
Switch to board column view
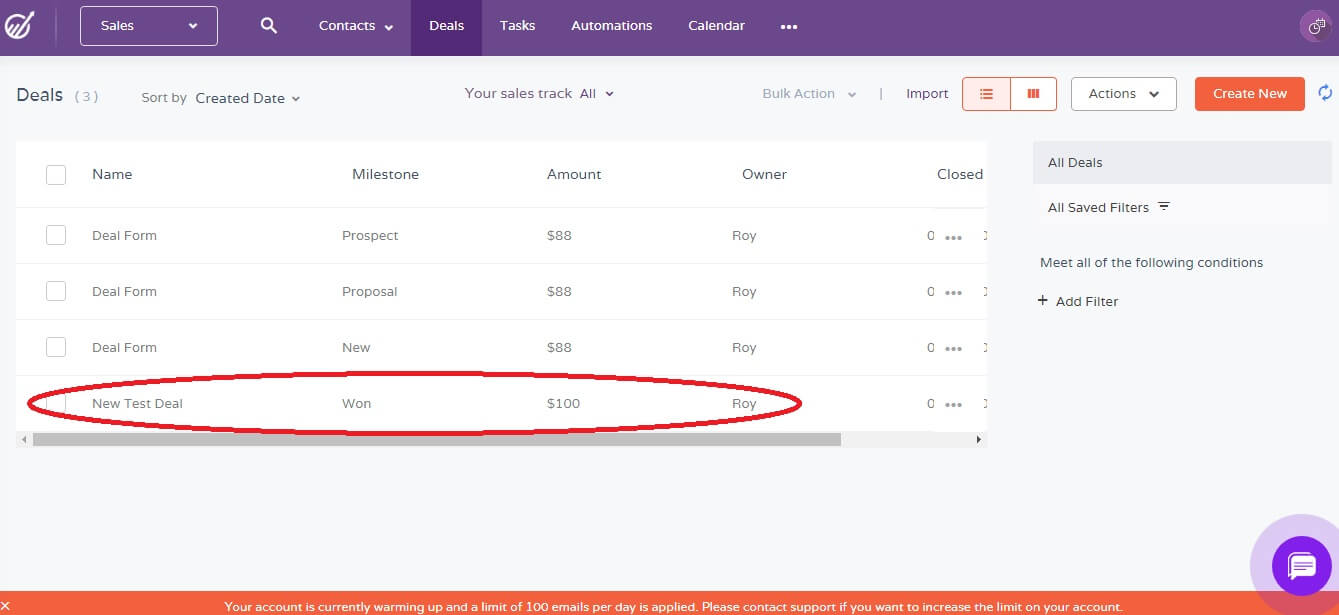pos(1034,94)
